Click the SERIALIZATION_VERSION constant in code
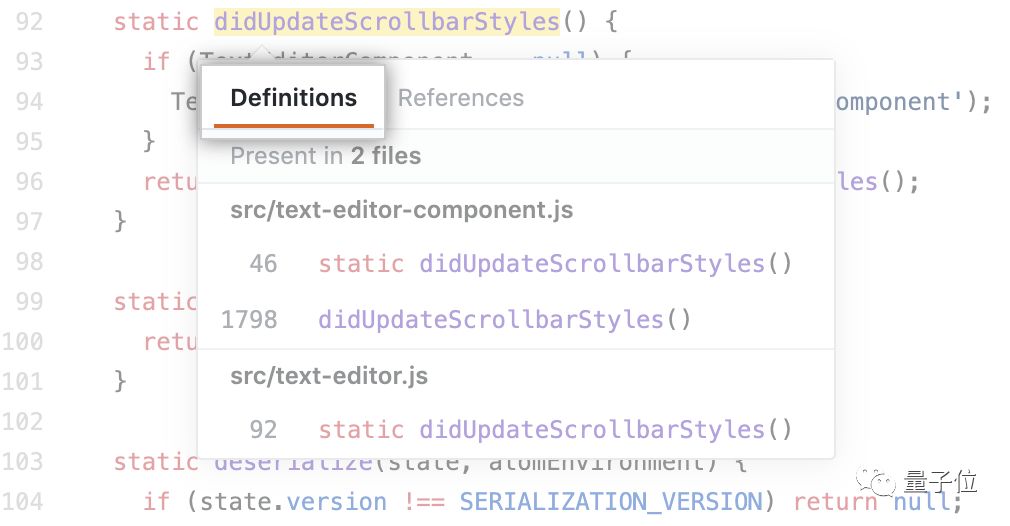The image size is (1010, 526). [x=611, y=502]
